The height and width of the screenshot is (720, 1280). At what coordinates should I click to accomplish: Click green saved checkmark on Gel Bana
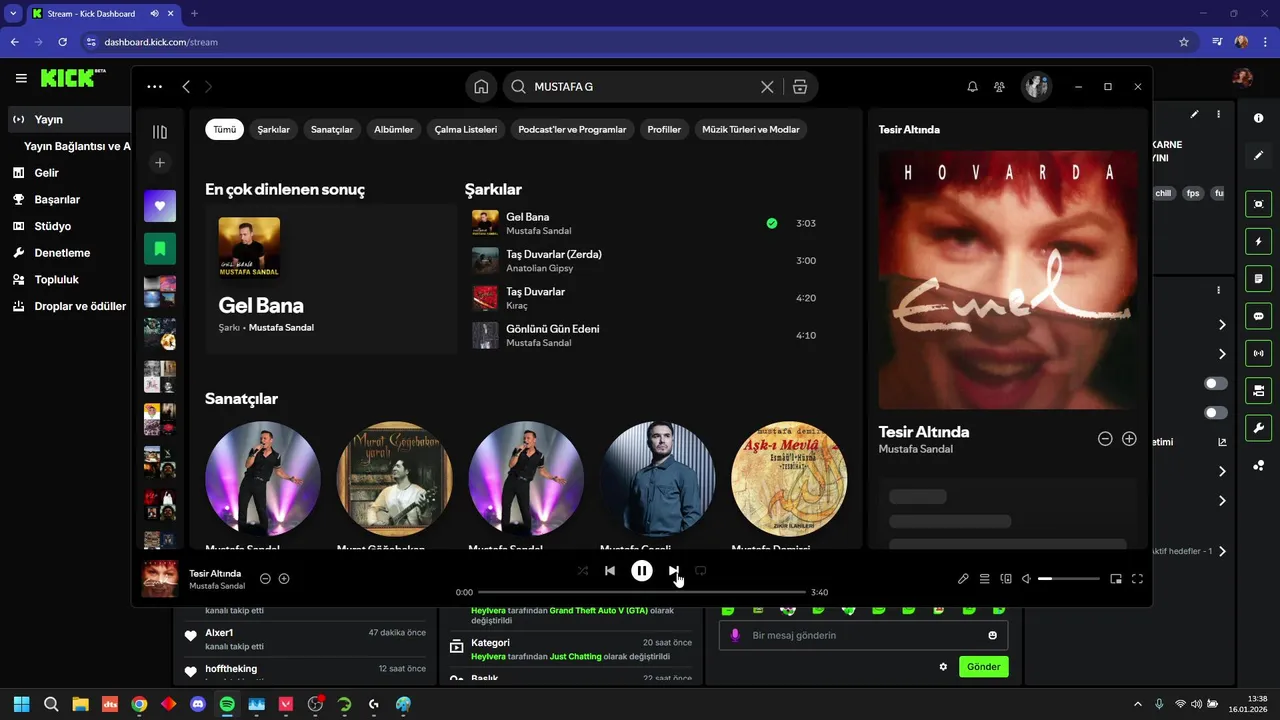pyautogui.click(x=772, y=223)
